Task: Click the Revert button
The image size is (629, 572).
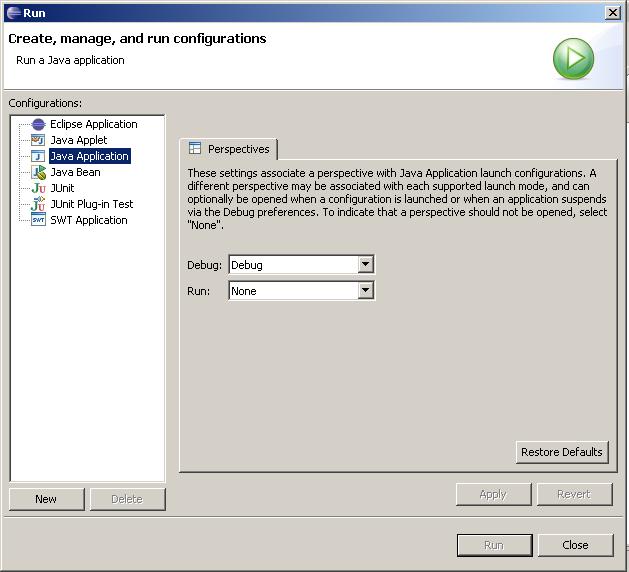Action: pyautogui.click(x=574, y=494)
